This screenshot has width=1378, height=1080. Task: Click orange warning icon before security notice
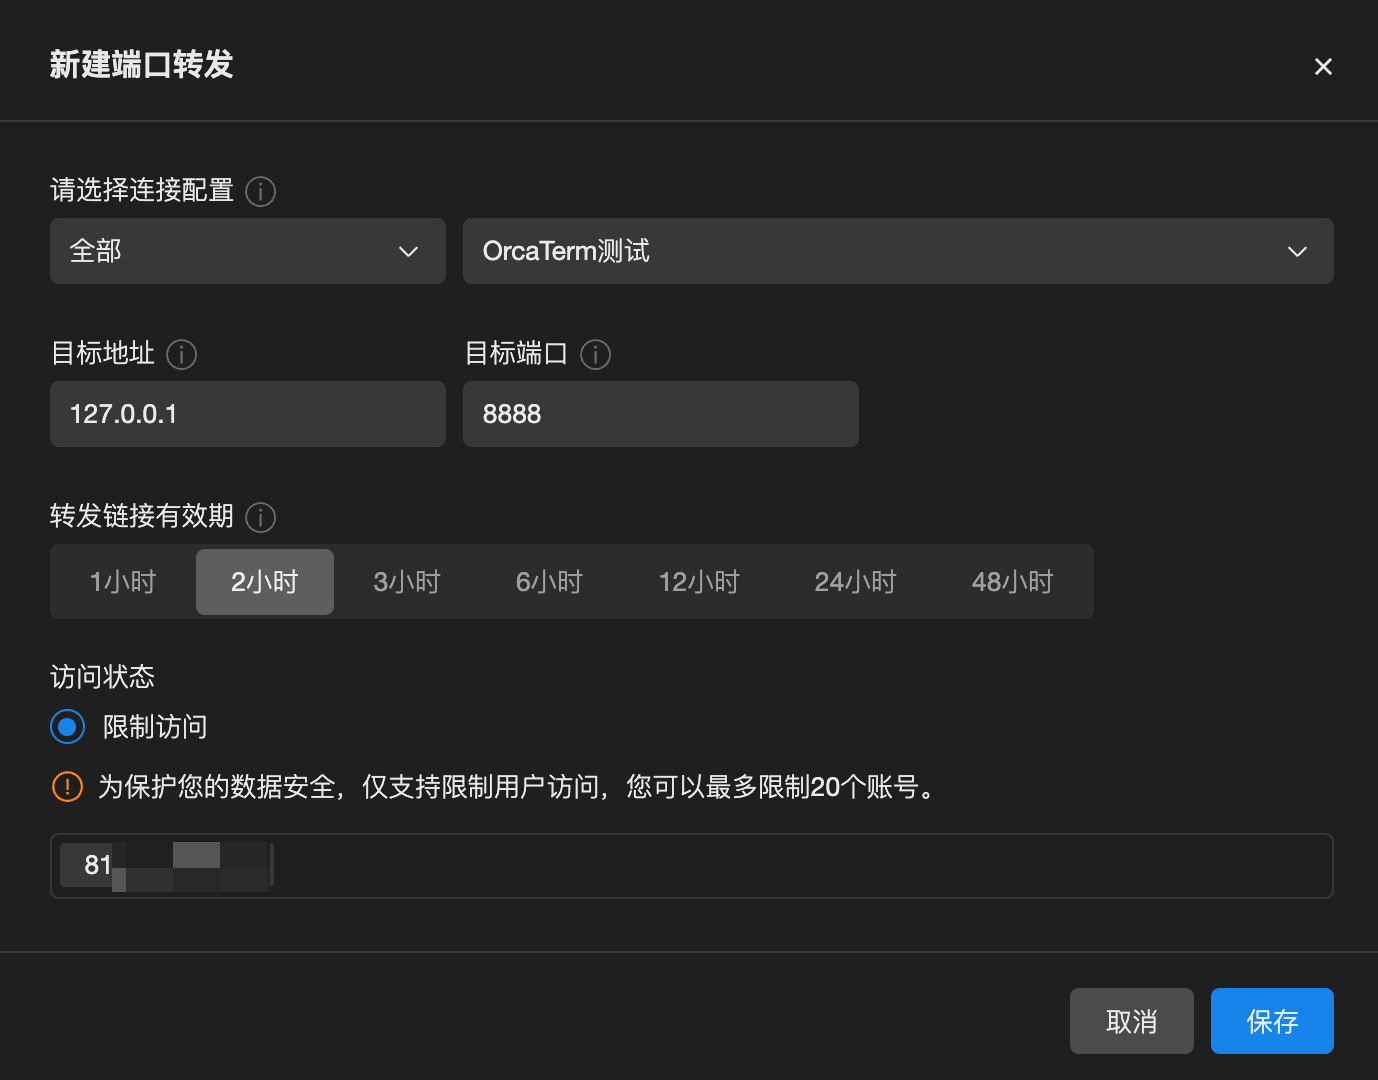(67, 787)
